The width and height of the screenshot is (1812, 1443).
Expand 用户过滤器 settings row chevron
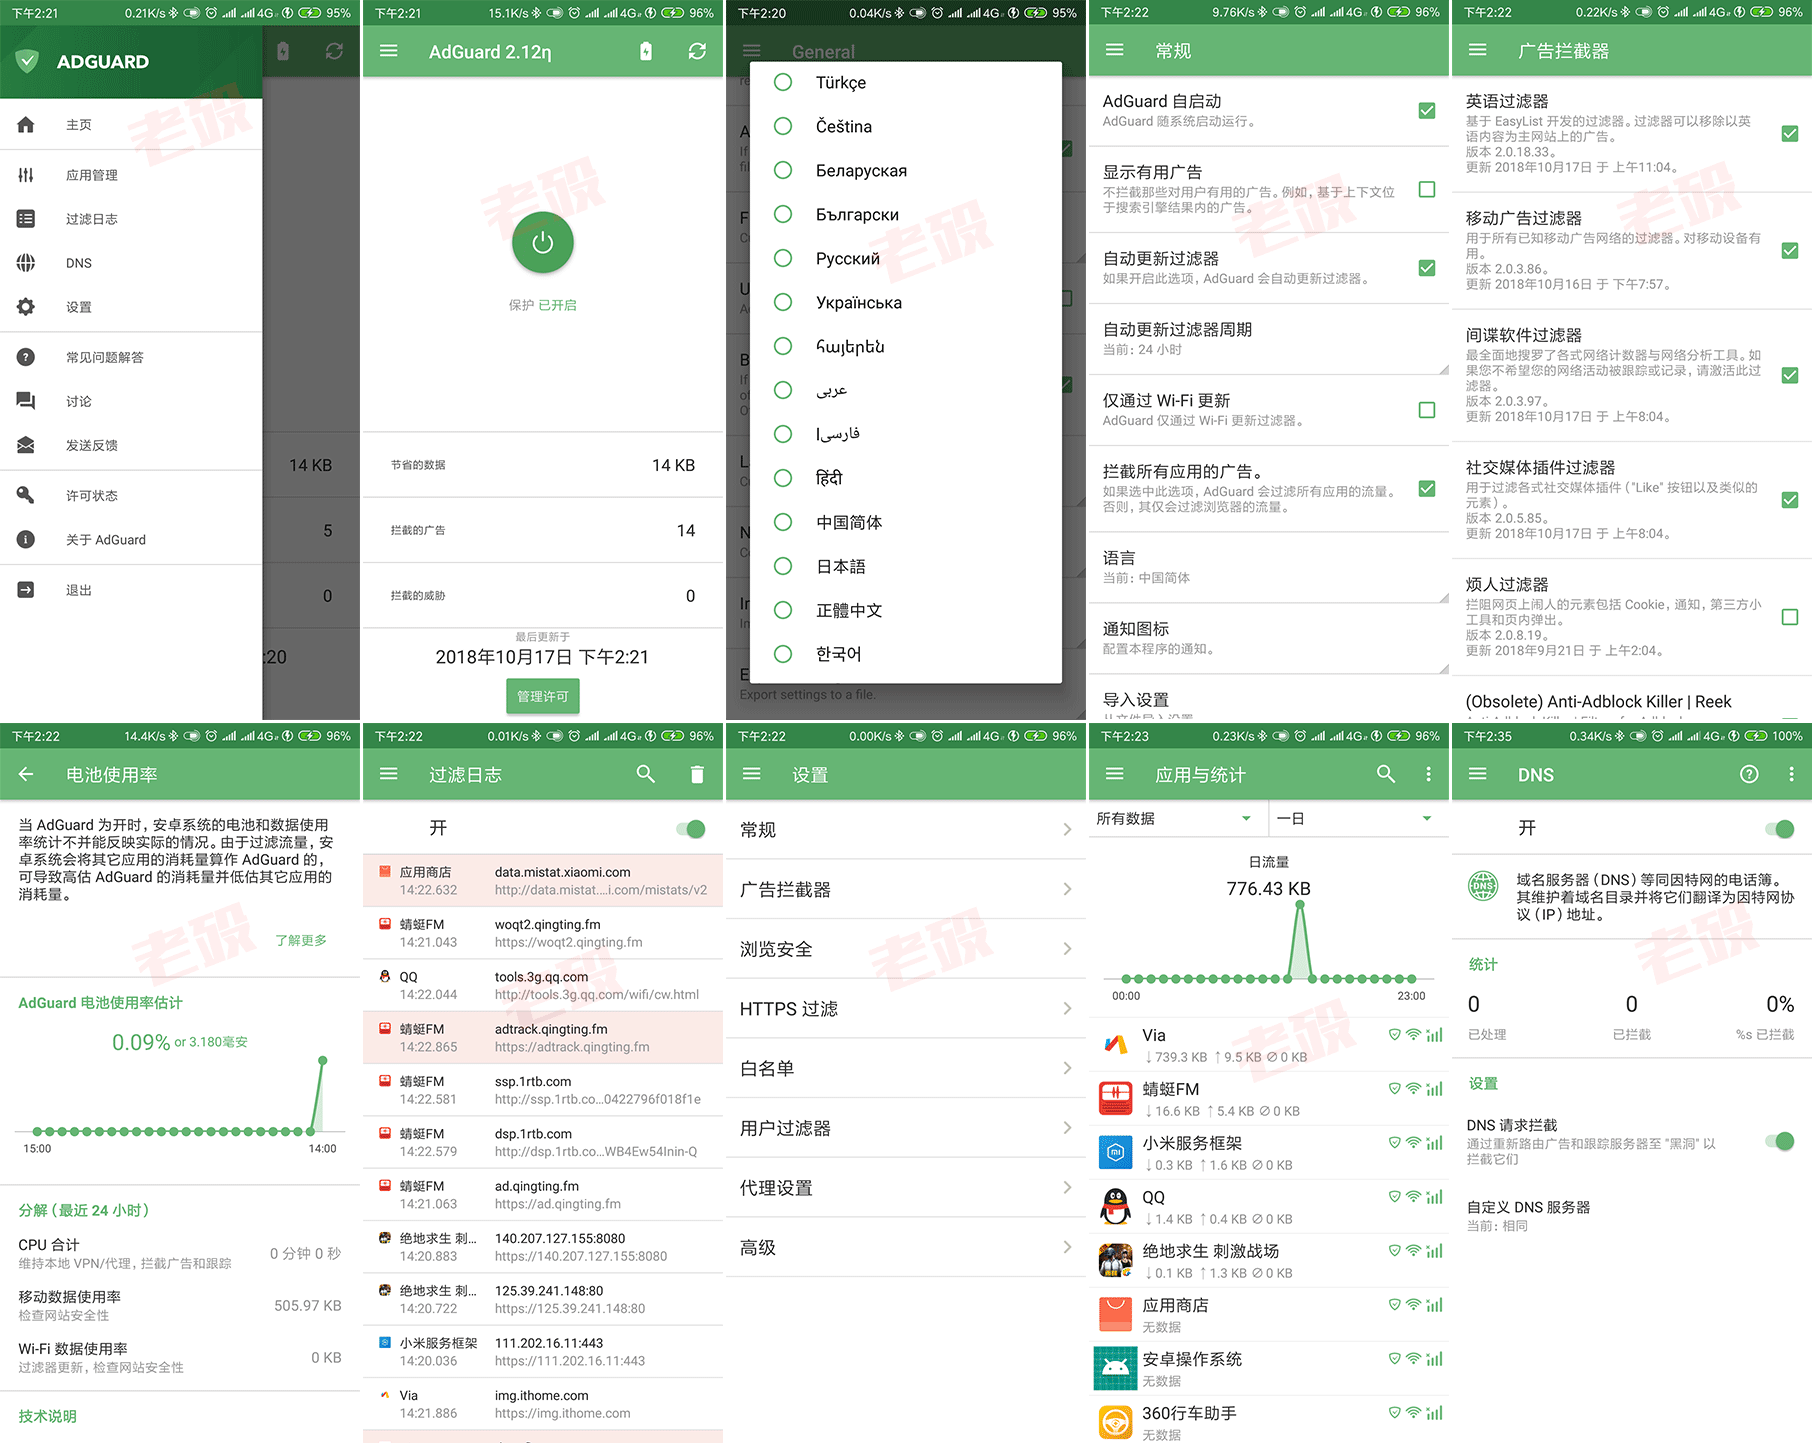1068,1127
